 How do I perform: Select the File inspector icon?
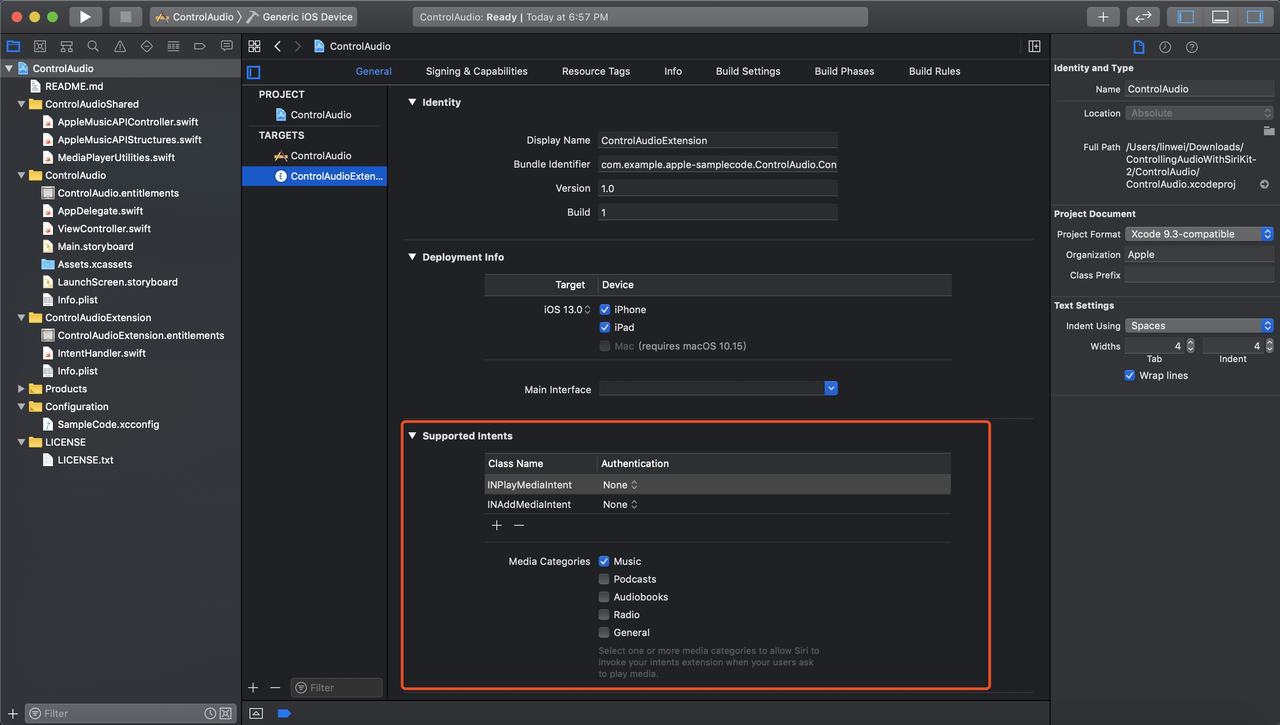pos(1138,47)
